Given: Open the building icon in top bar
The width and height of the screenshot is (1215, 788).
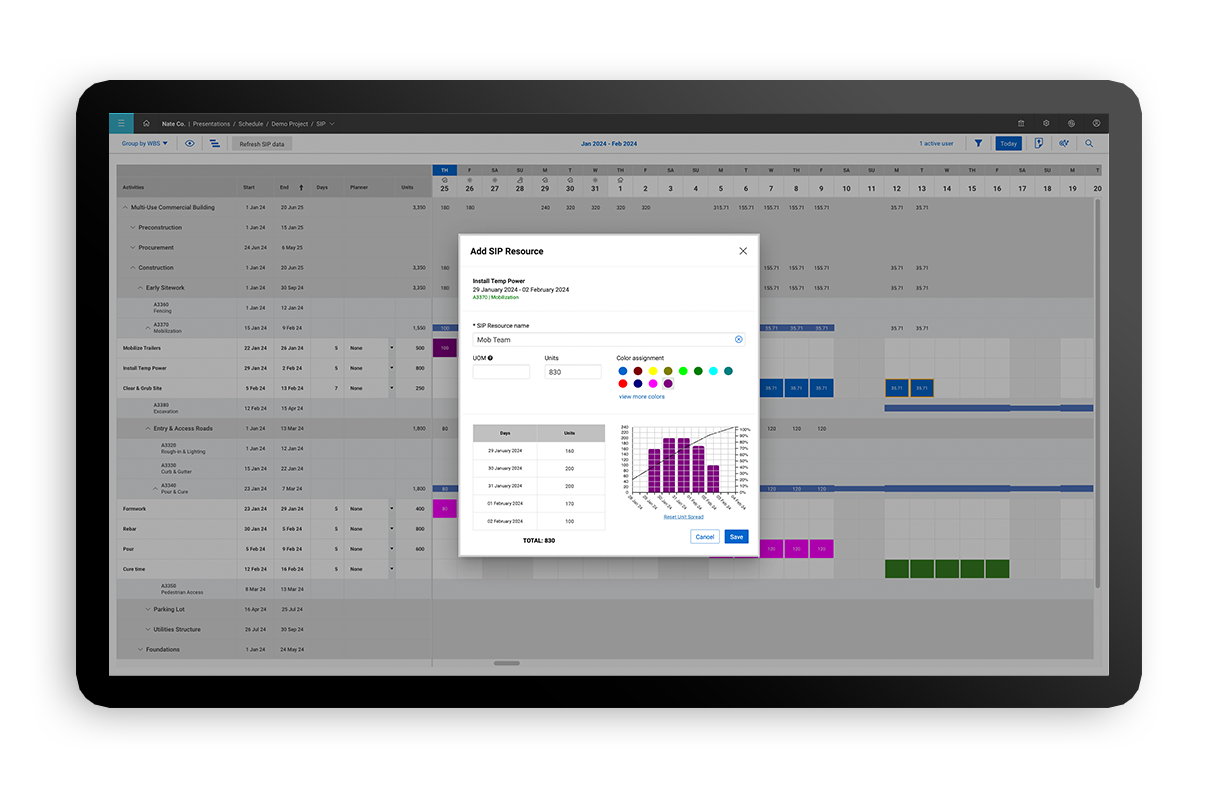Looking at the screenshot, I should click(1021, 123).
